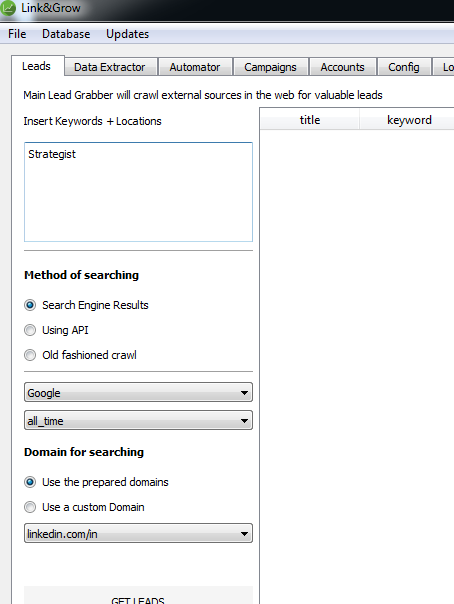
Task: Sort results by the keyword column header
Action: [407, 120]
